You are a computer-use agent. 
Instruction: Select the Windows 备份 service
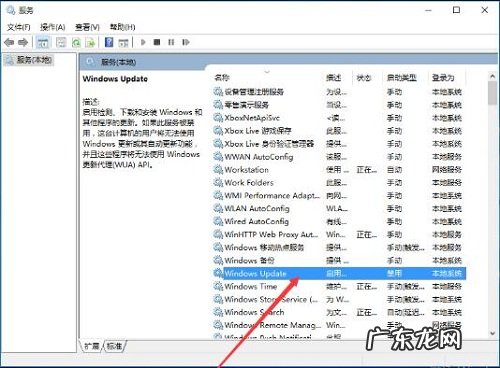pyautogui.click(x=249, y=260)
